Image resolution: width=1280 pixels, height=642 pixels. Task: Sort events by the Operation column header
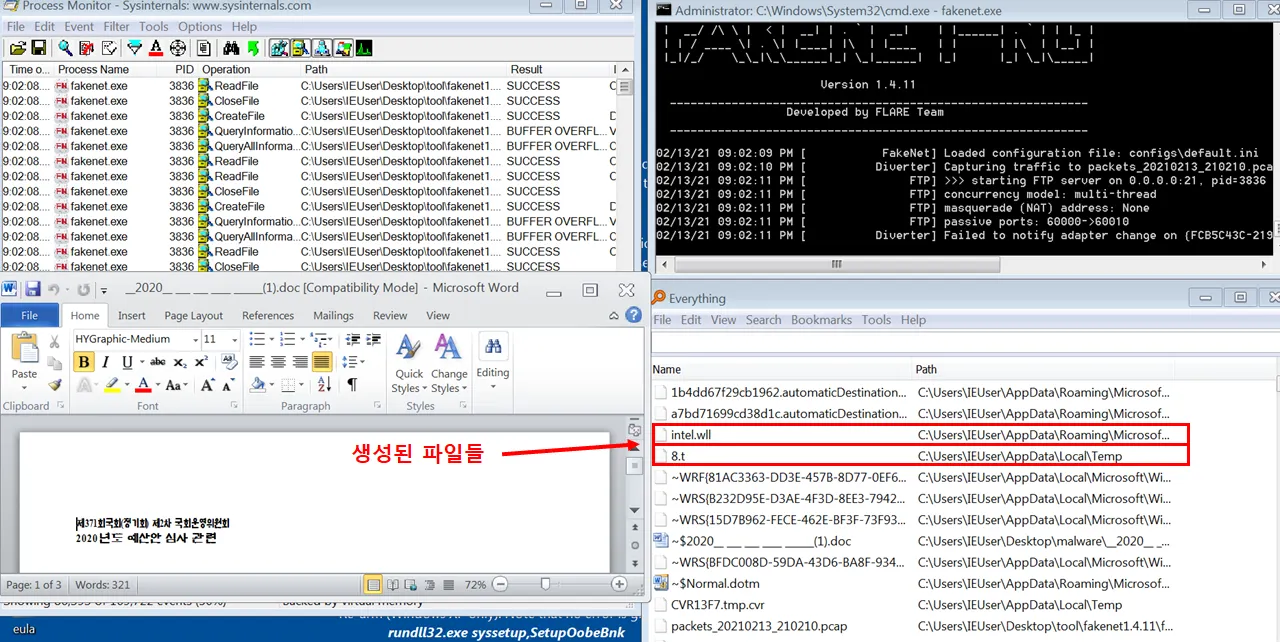pos(226,69)
